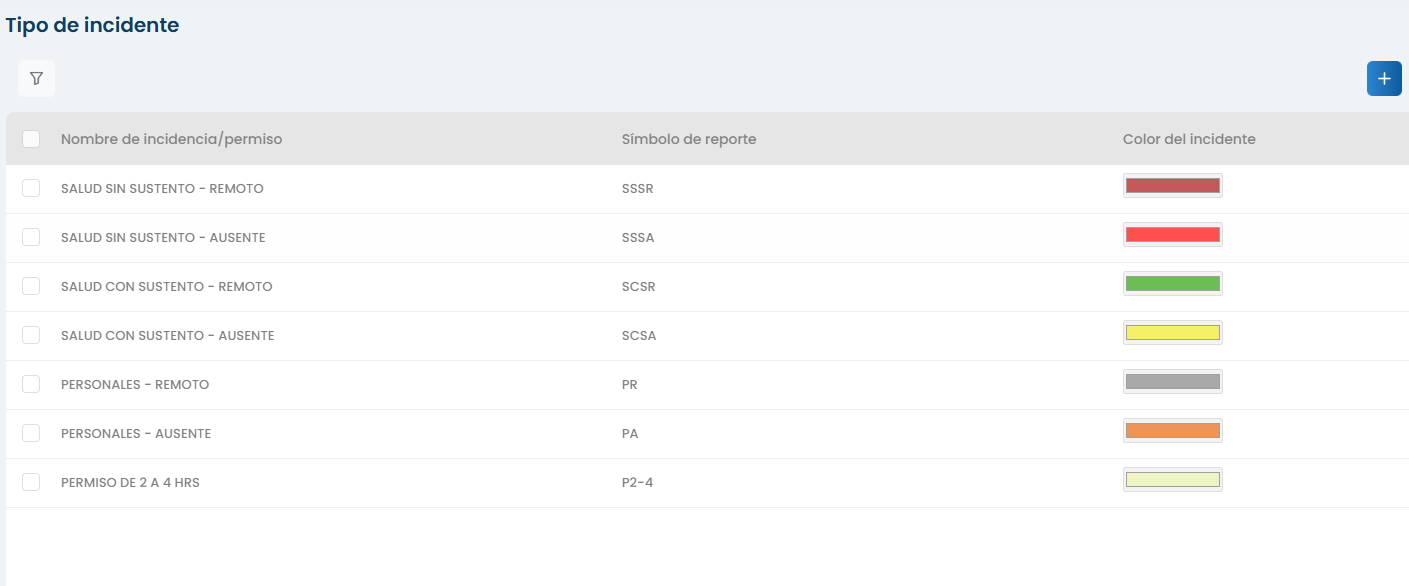Check the SALUD SIN SUSTENTO - REMOTO row
This screenshot has width=1409, height=586.
click(x=31, y=188)
